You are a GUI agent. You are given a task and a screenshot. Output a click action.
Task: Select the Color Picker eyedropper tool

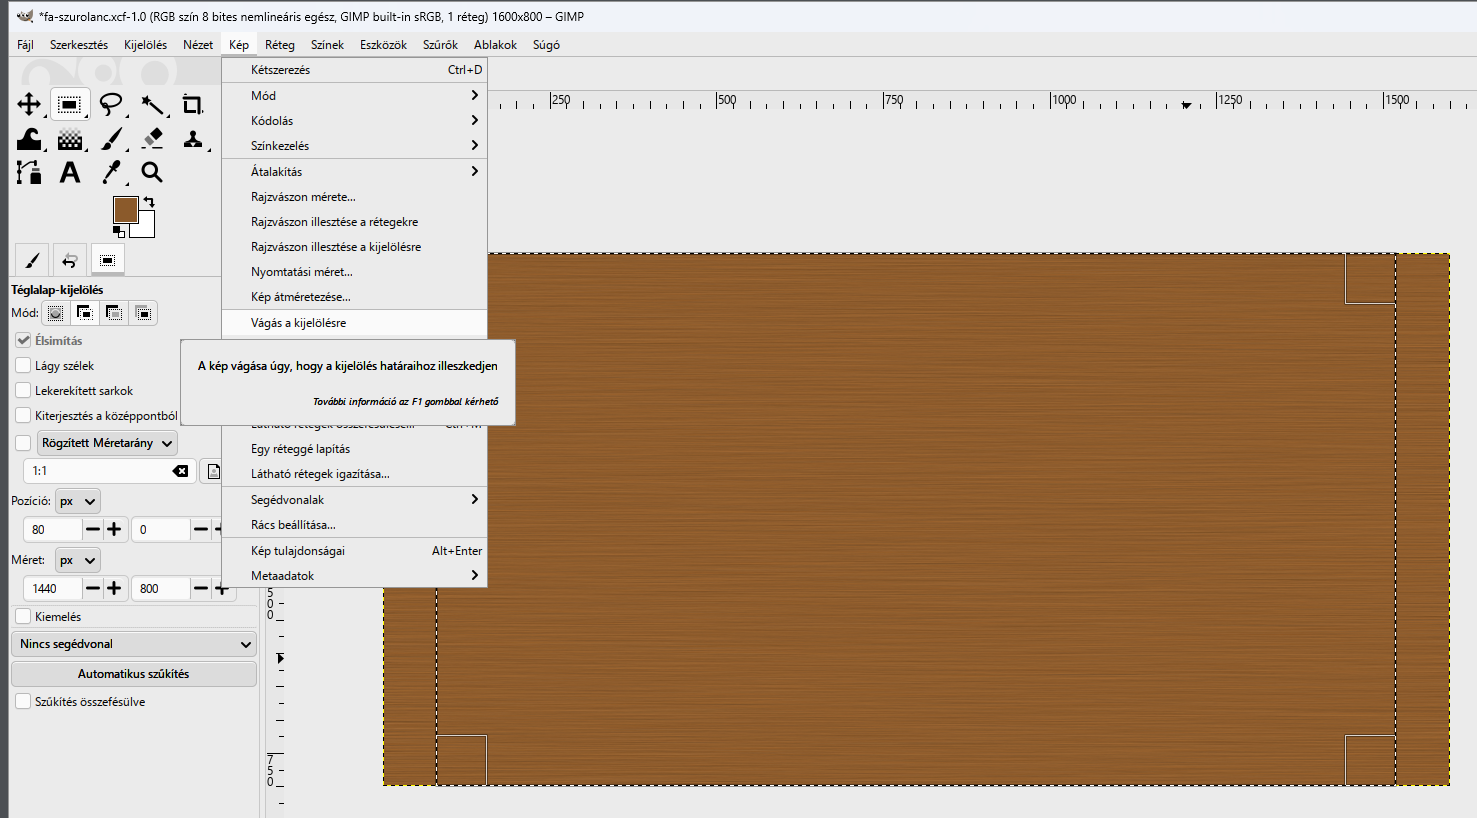tap(111, 172)
